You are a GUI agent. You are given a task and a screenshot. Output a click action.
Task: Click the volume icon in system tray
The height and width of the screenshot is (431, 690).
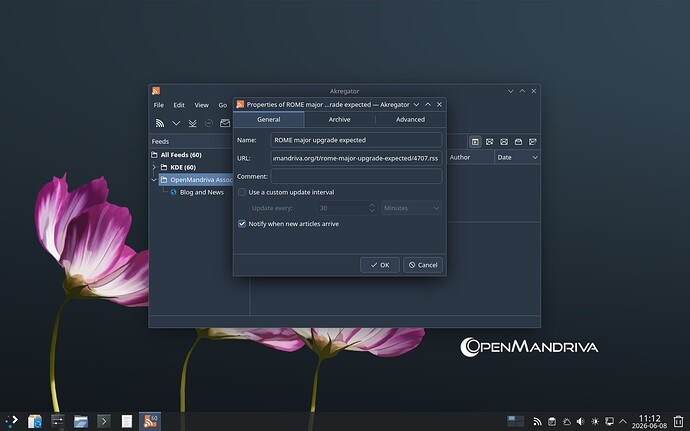click(580, 422)
